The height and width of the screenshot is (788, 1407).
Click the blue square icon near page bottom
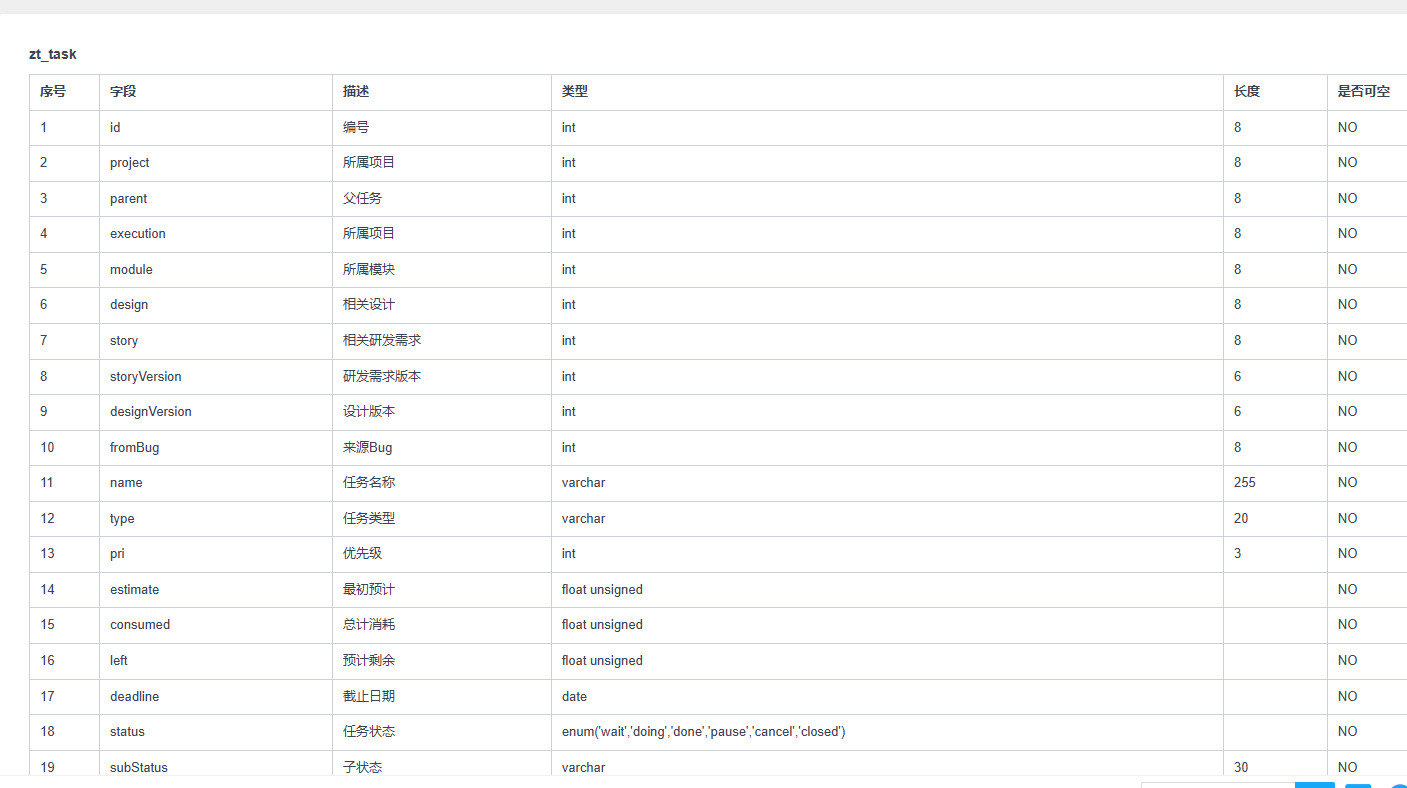coord(1358,785)
